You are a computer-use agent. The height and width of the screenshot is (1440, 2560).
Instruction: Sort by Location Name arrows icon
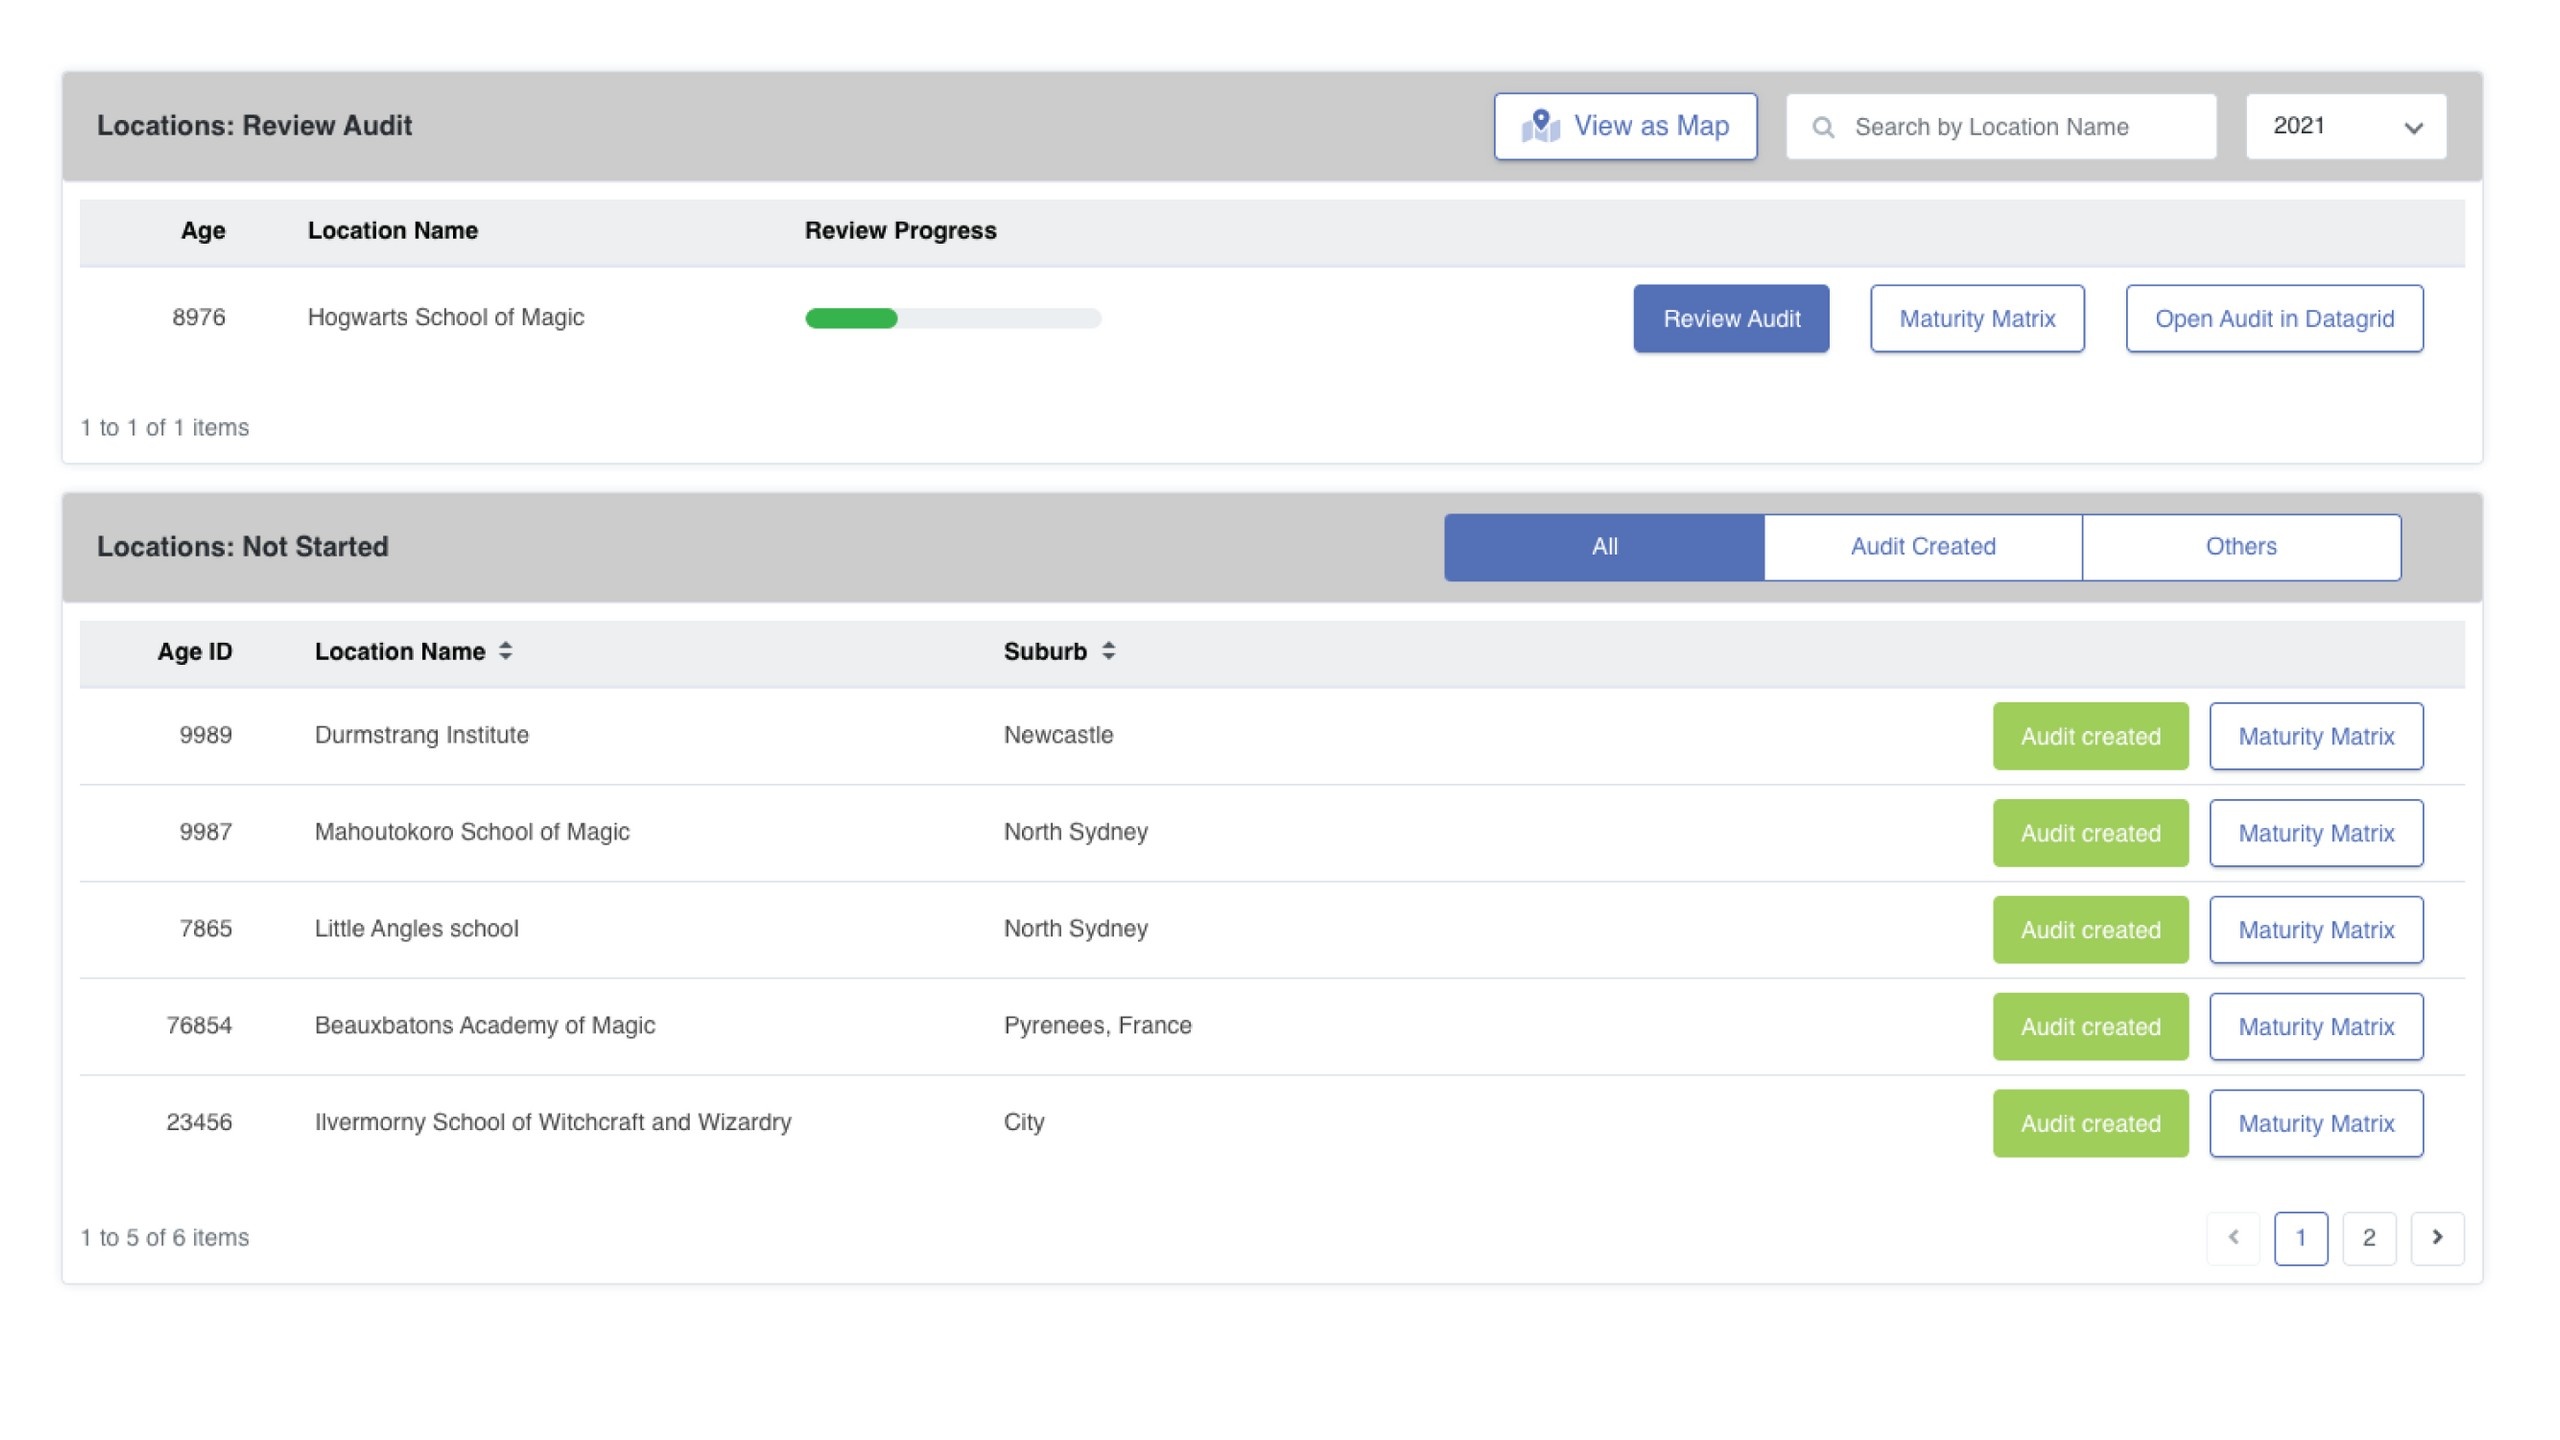[506, 651]
